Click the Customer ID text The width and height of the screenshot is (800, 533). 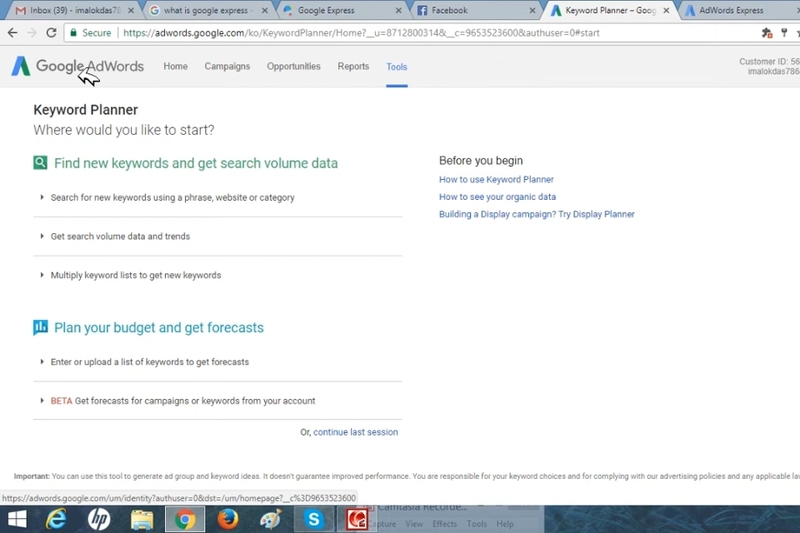coord(769,62)
